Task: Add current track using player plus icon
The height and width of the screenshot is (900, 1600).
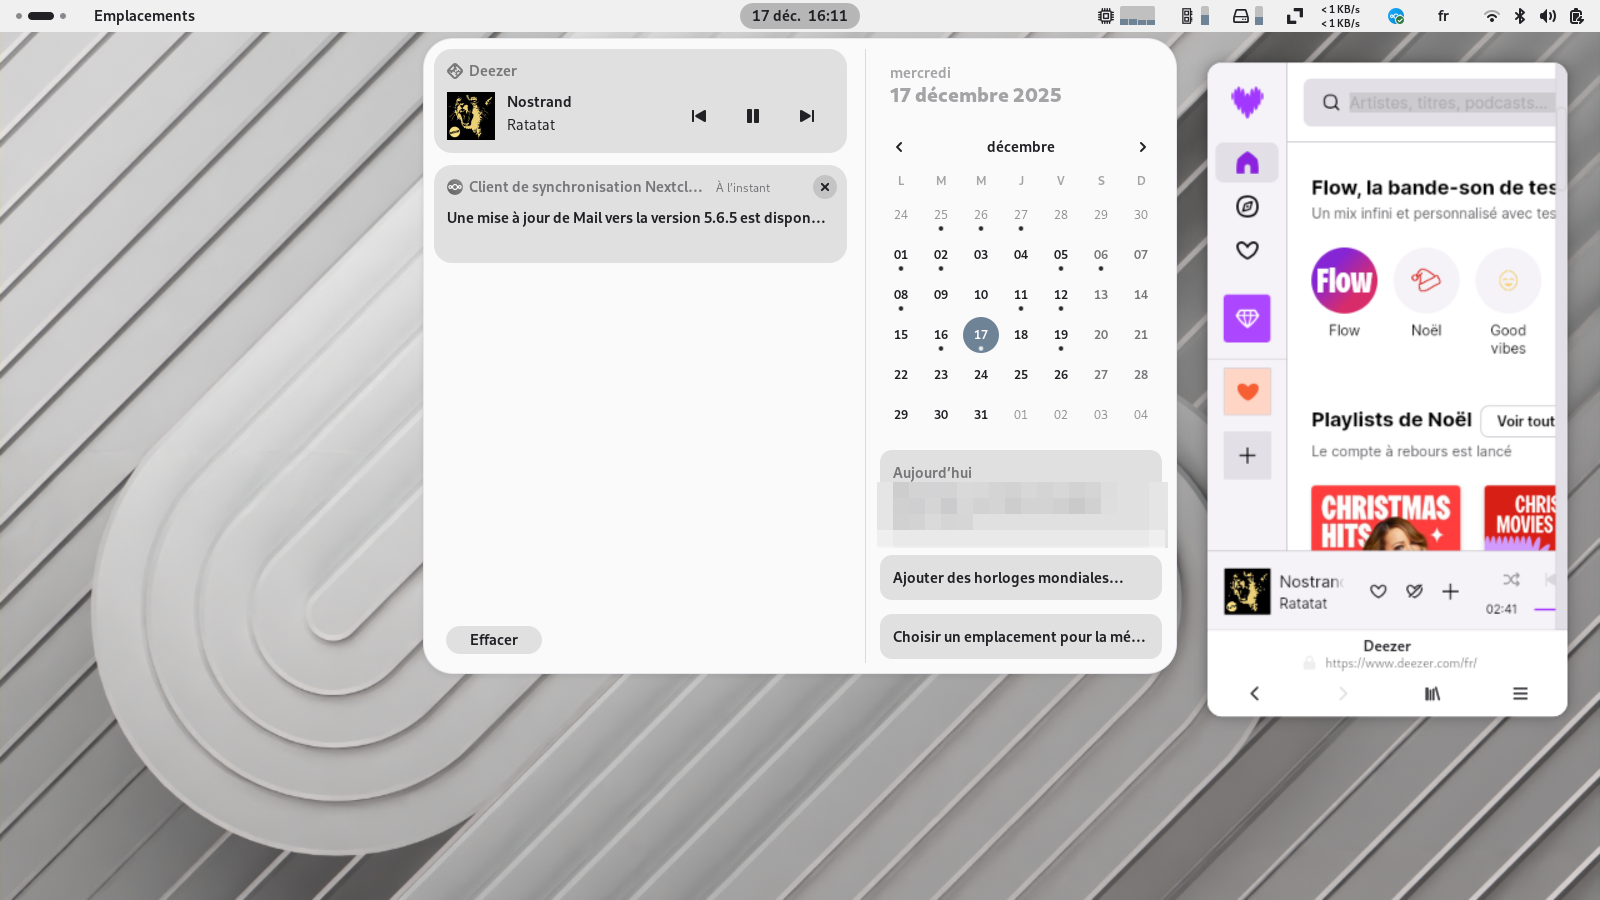Action: click(x=1450, y=592)
